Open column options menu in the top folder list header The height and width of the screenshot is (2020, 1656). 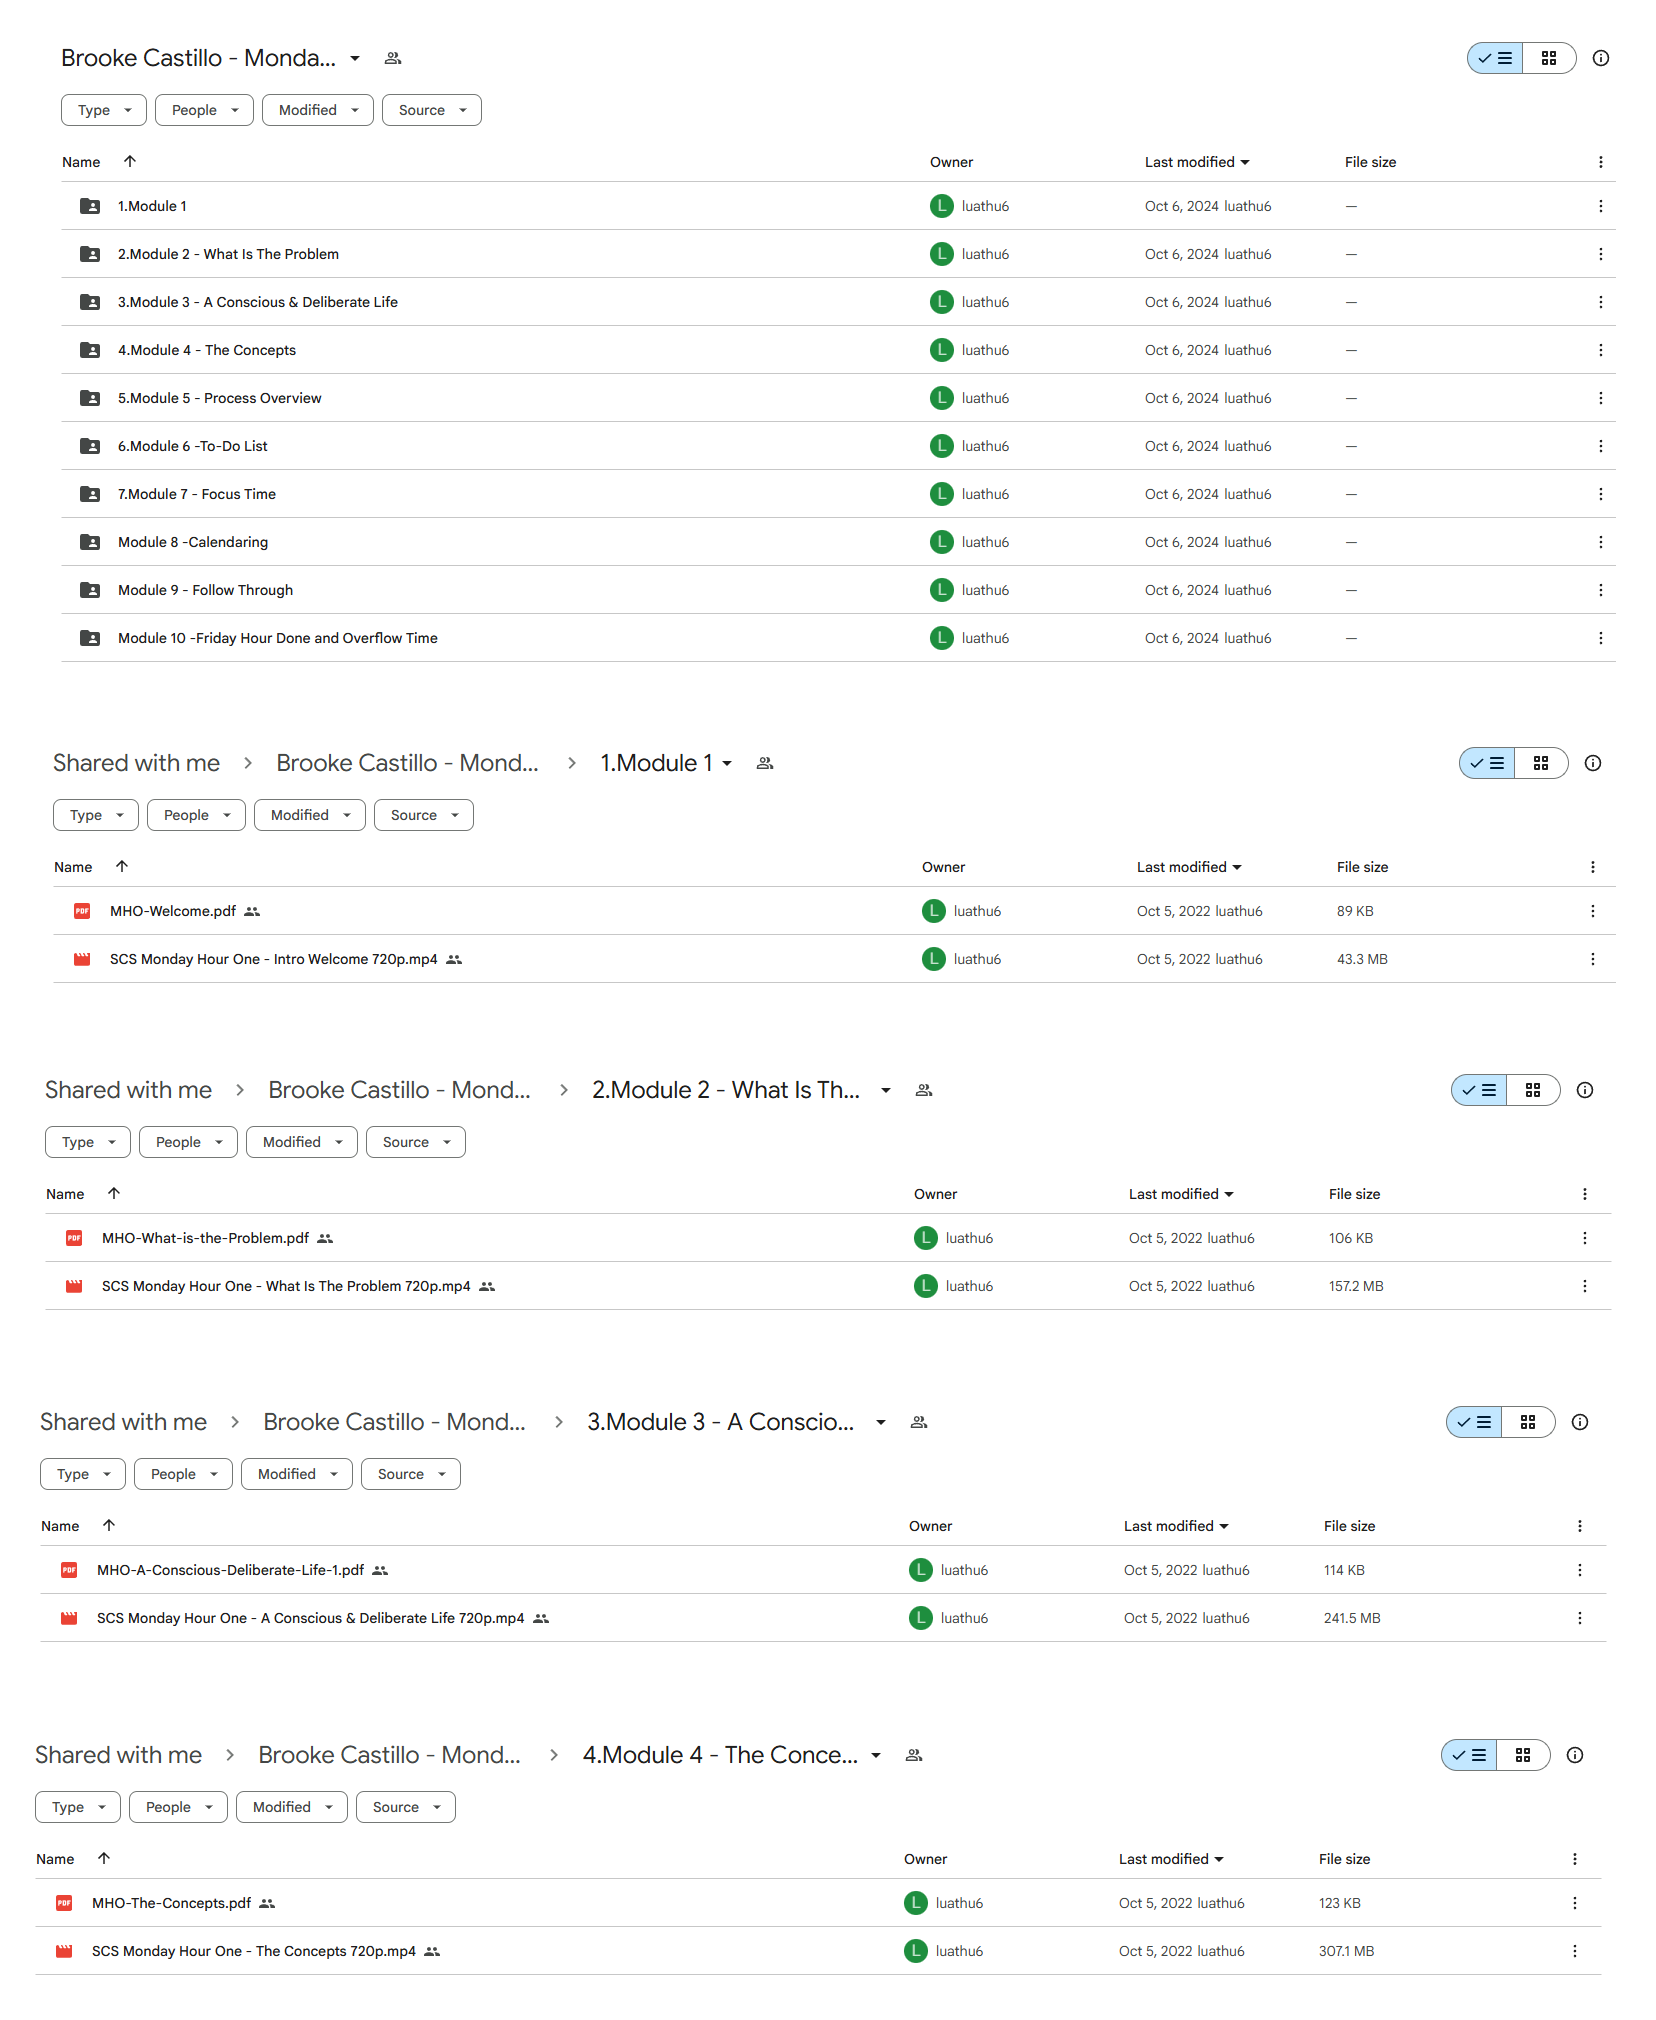pos(1600,162)
